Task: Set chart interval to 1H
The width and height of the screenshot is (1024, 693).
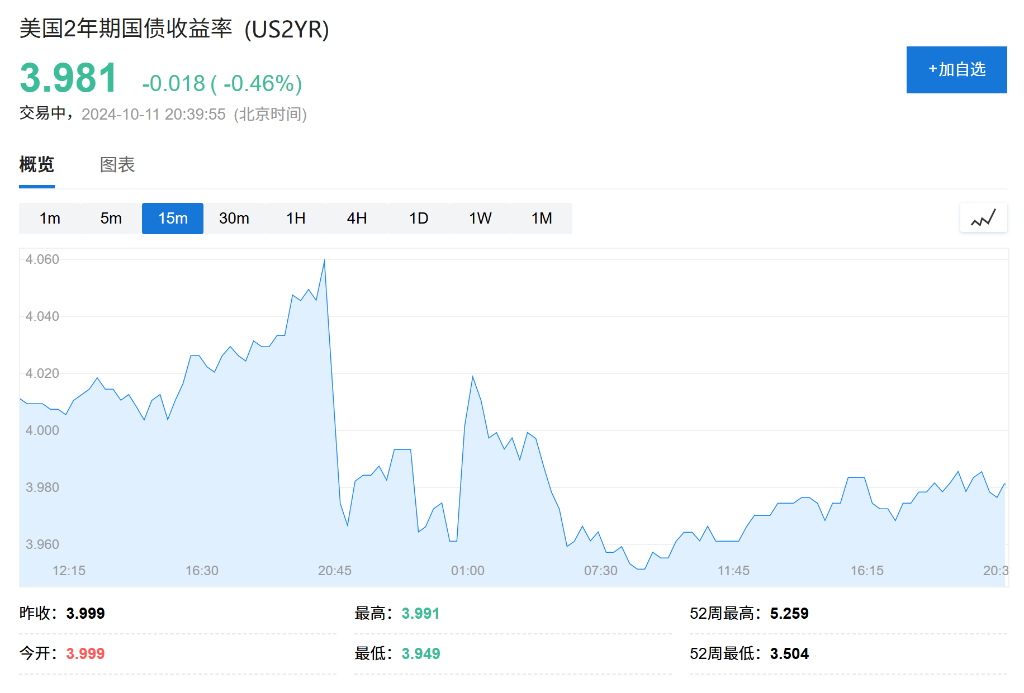Action: [x=296, y=218]
